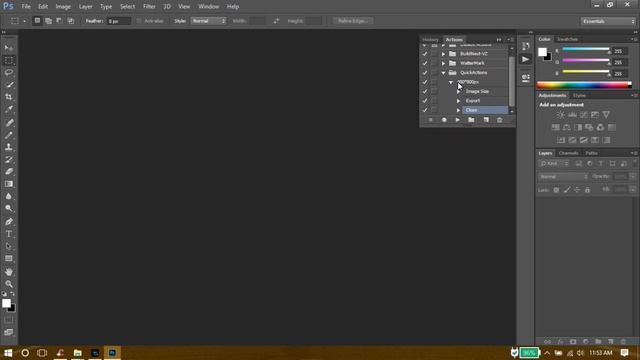The height and width of the screenshot is (360, 640).
Task: Select the Path Selection tool
Action: [x=9, y=246]
